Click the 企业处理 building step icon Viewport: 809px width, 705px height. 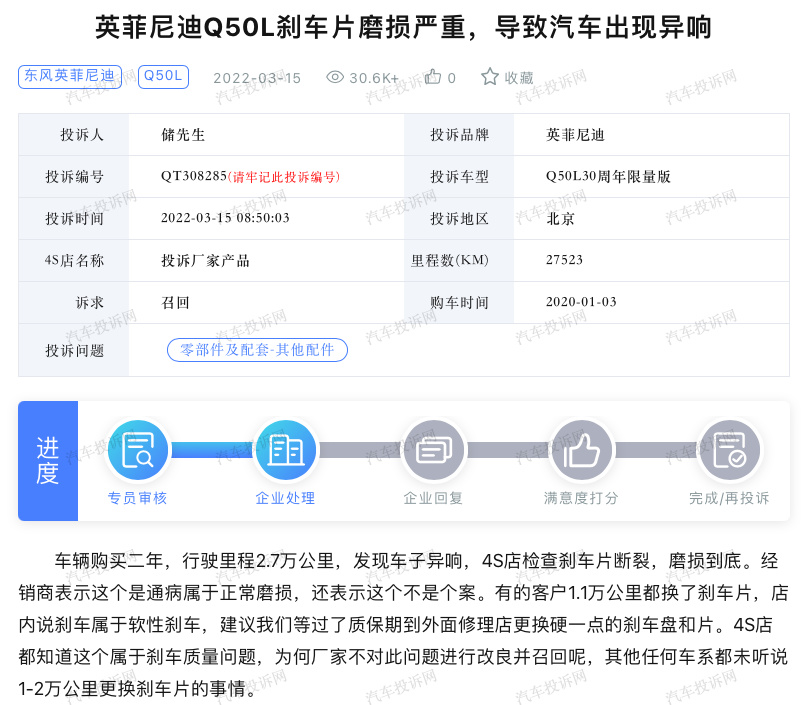[285, 450]
